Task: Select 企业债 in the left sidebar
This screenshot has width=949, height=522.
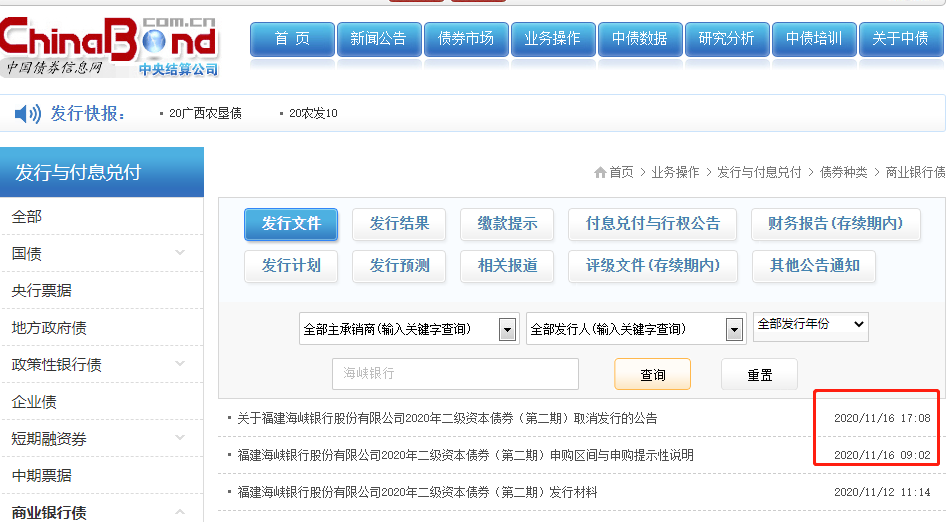Action: [34, 401]
